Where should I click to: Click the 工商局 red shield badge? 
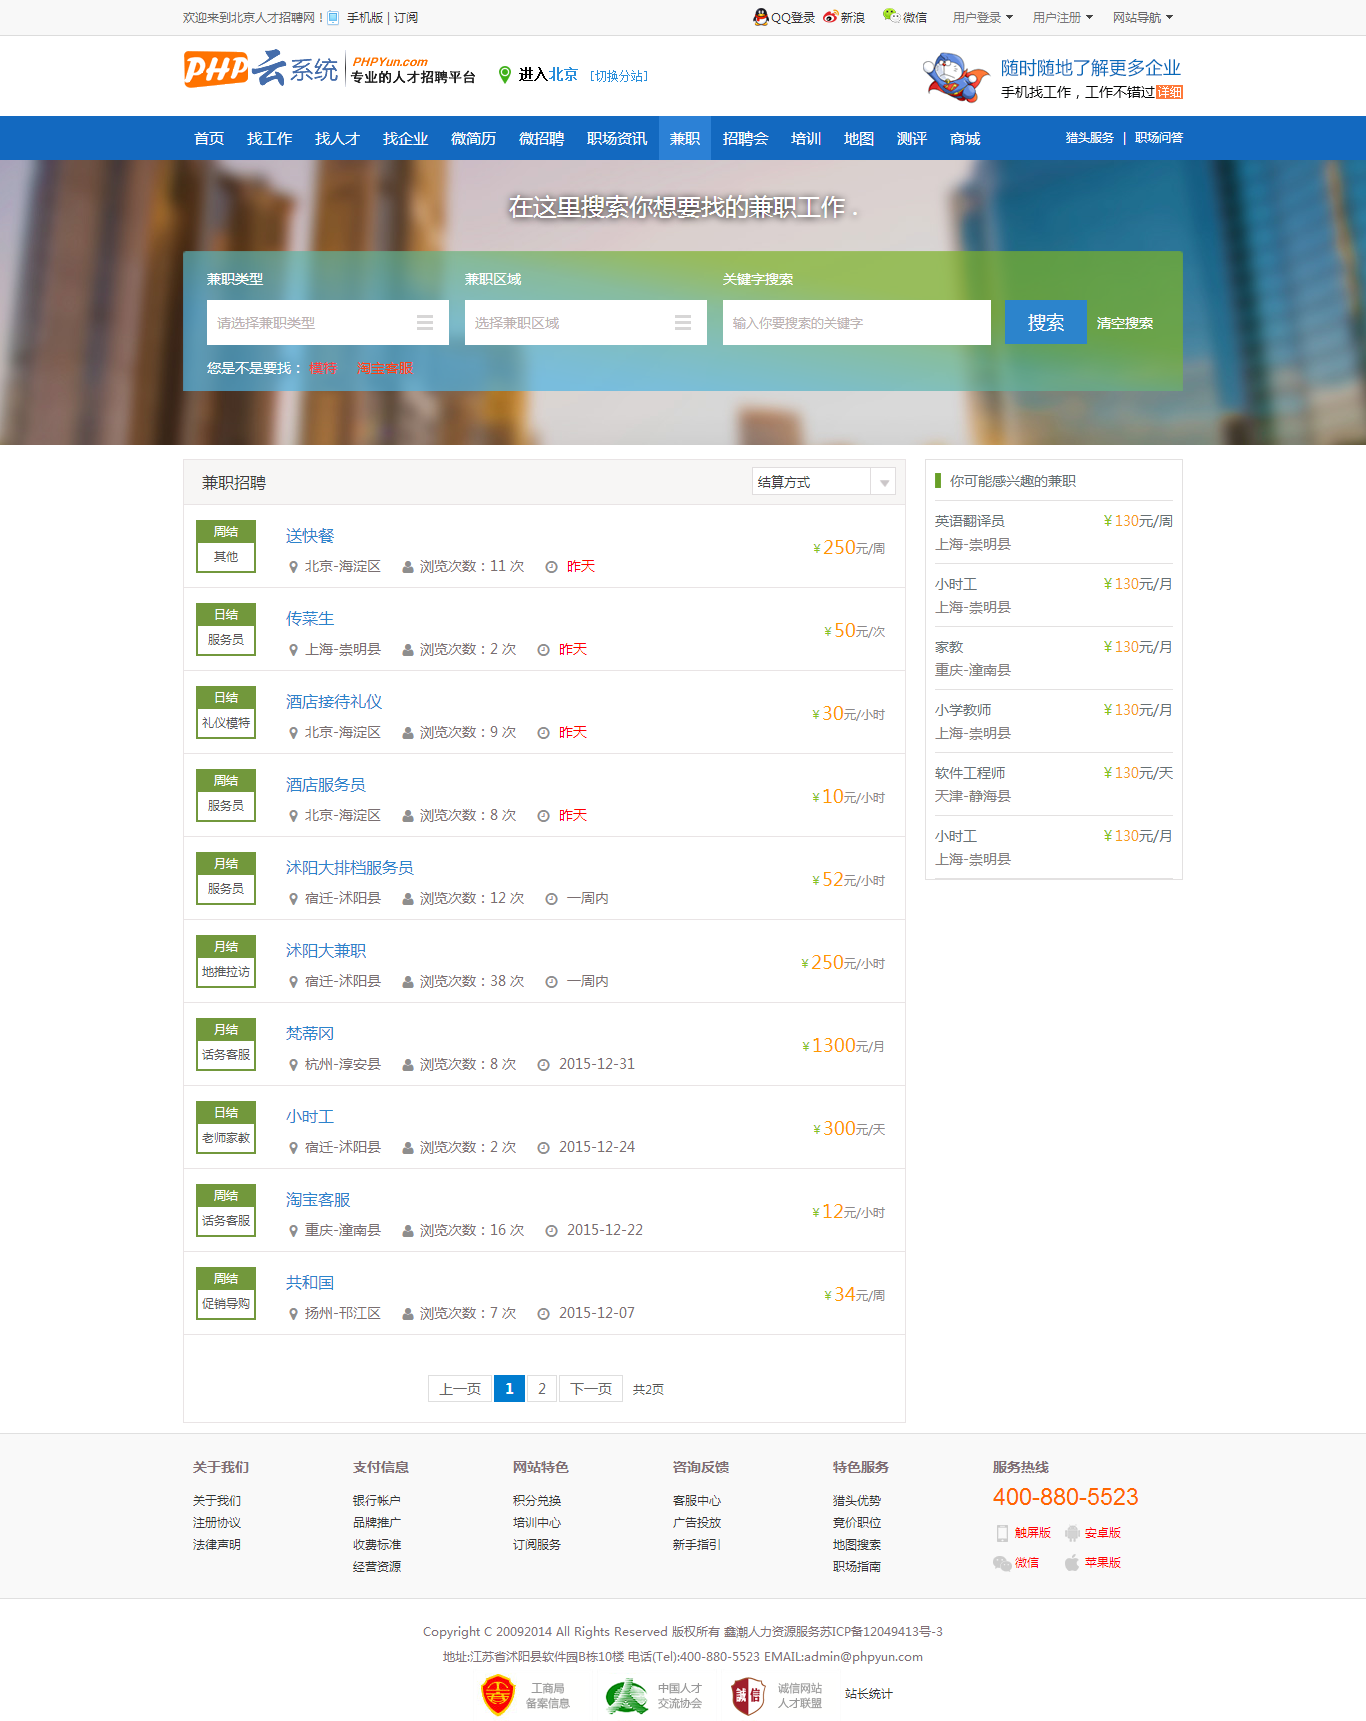498,1695
